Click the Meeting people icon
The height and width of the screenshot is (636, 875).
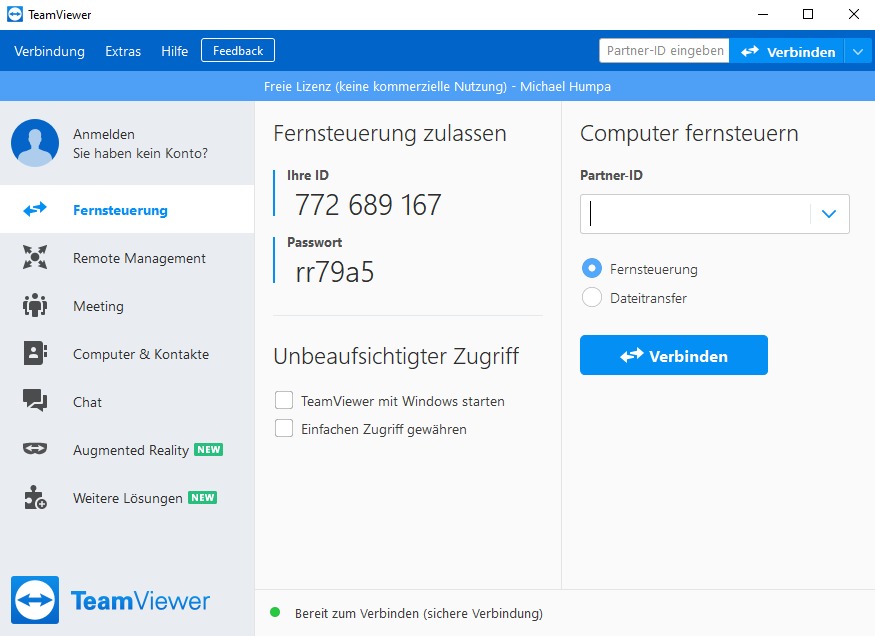click(35, 305)
